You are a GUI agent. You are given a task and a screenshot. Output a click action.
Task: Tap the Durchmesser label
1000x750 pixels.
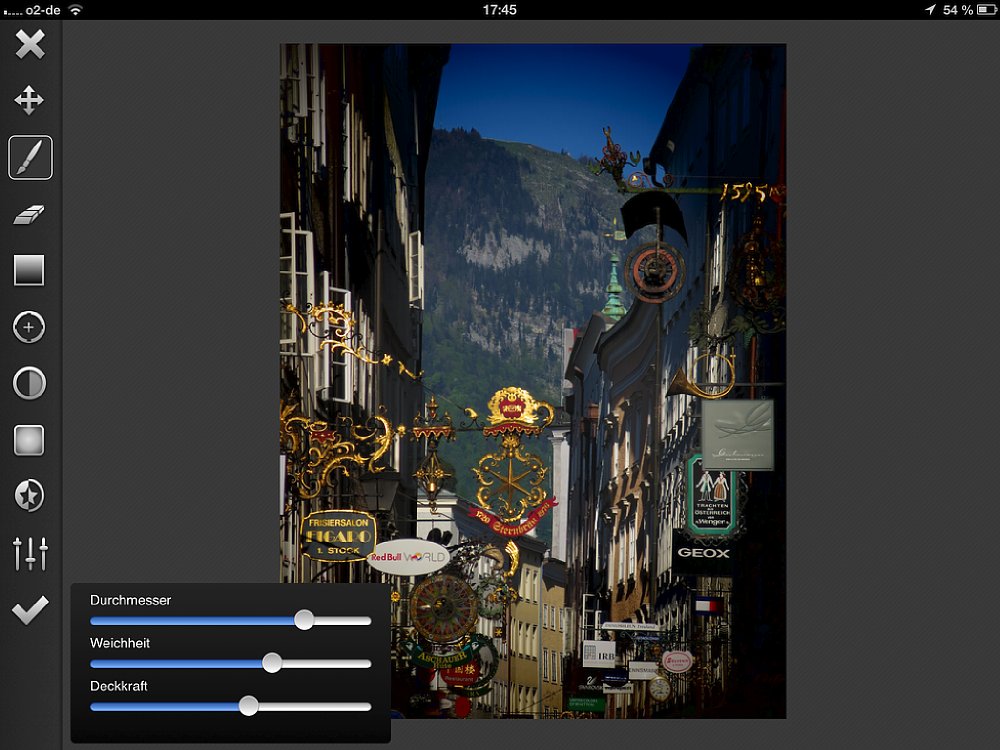(x=131, y=600)
